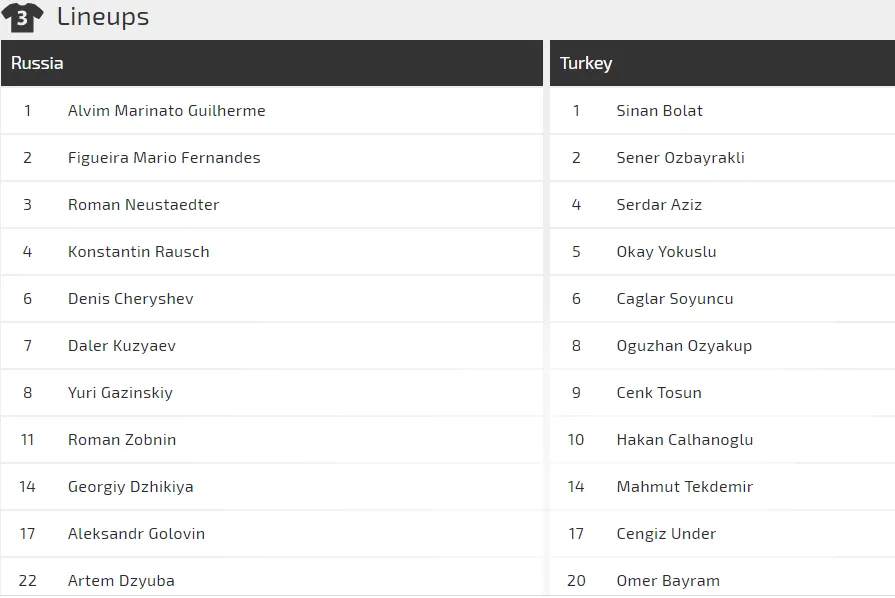Select the Russia team header
Image resolution: width=895 pixels, height=598 pixels.
(38, 63)
